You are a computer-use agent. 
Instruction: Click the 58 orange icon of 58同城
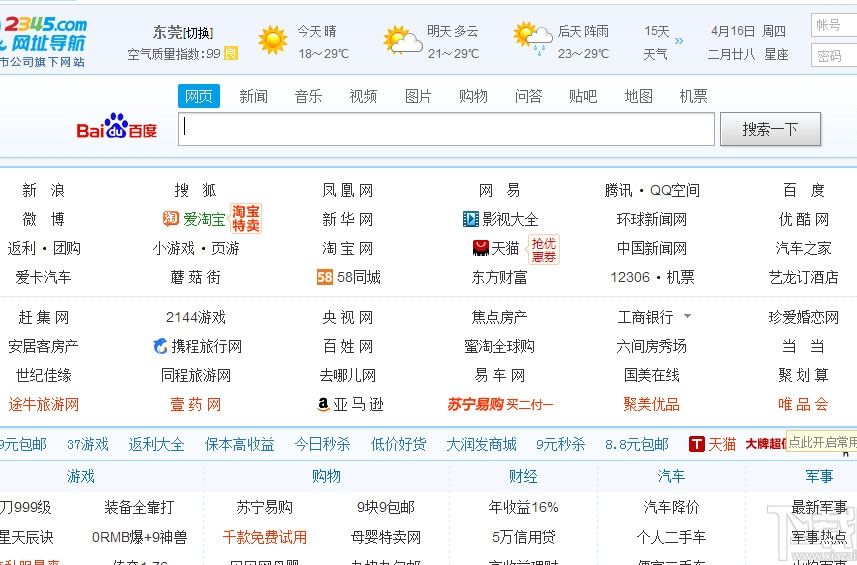[x=324, y=277]
